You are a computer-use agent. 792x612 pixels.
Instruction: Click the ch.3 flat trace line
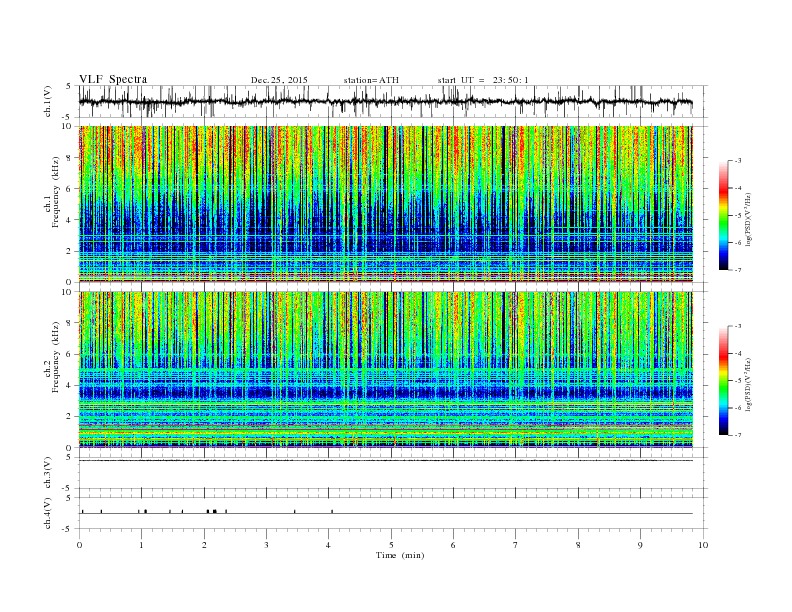(x=386, y=460)
